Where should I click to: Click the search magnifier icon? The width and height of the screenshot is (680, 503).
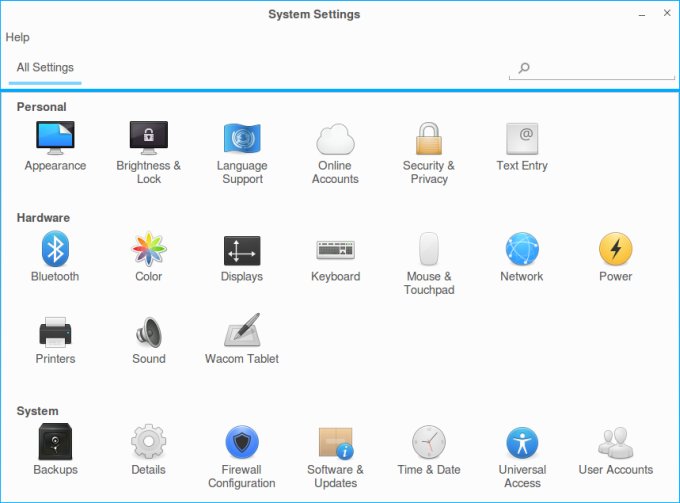(x=524, y=68)
